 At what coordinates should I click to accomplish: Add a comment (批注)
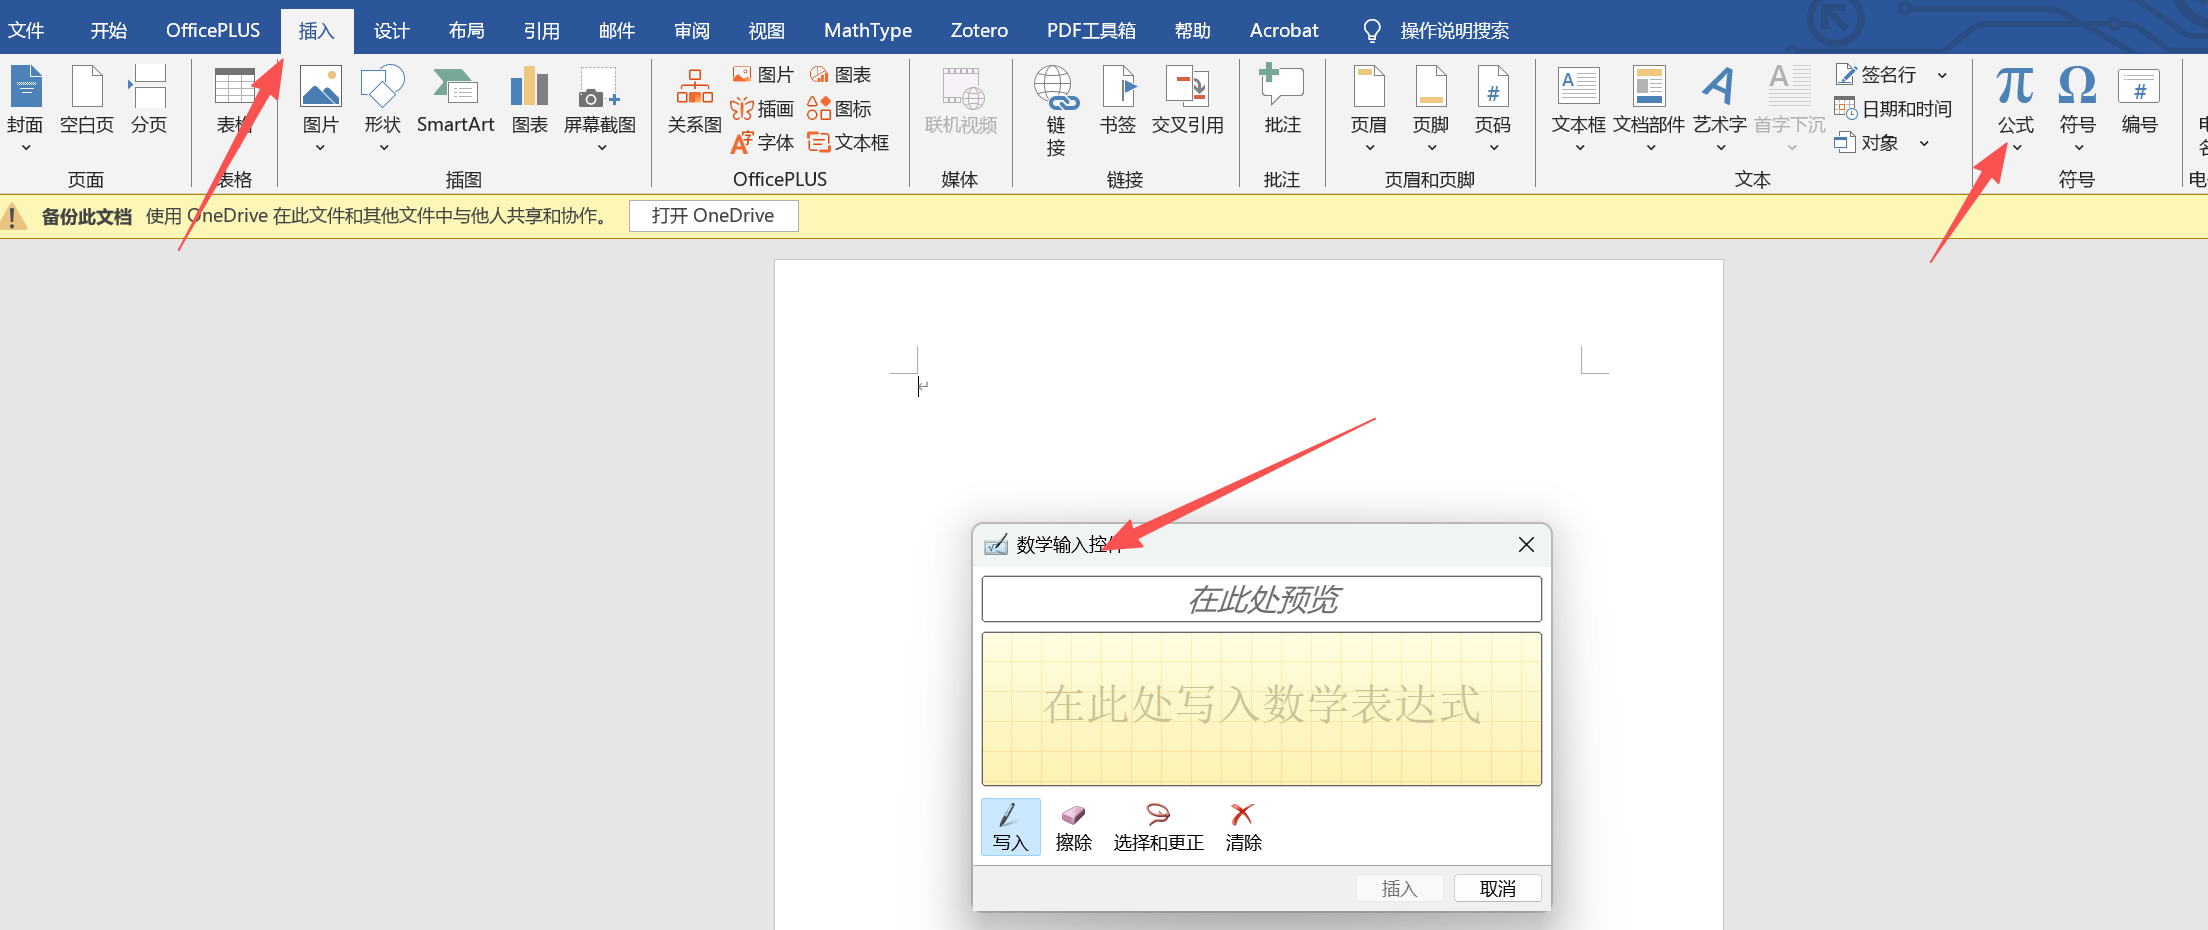(1282, 100)
